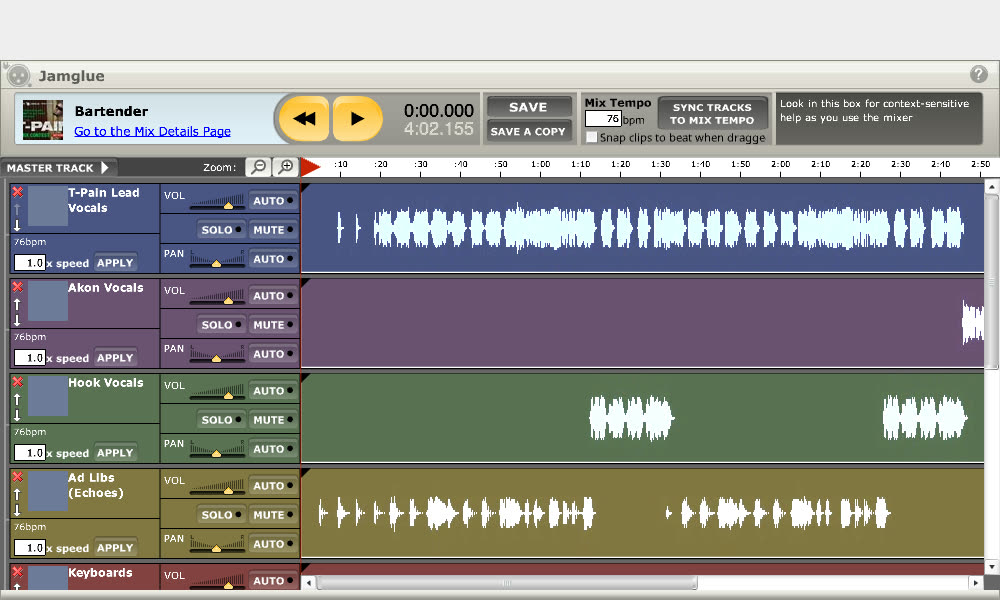
Task: Solo the T-Pain Lead Vocals track
Action: pos(221,230)
